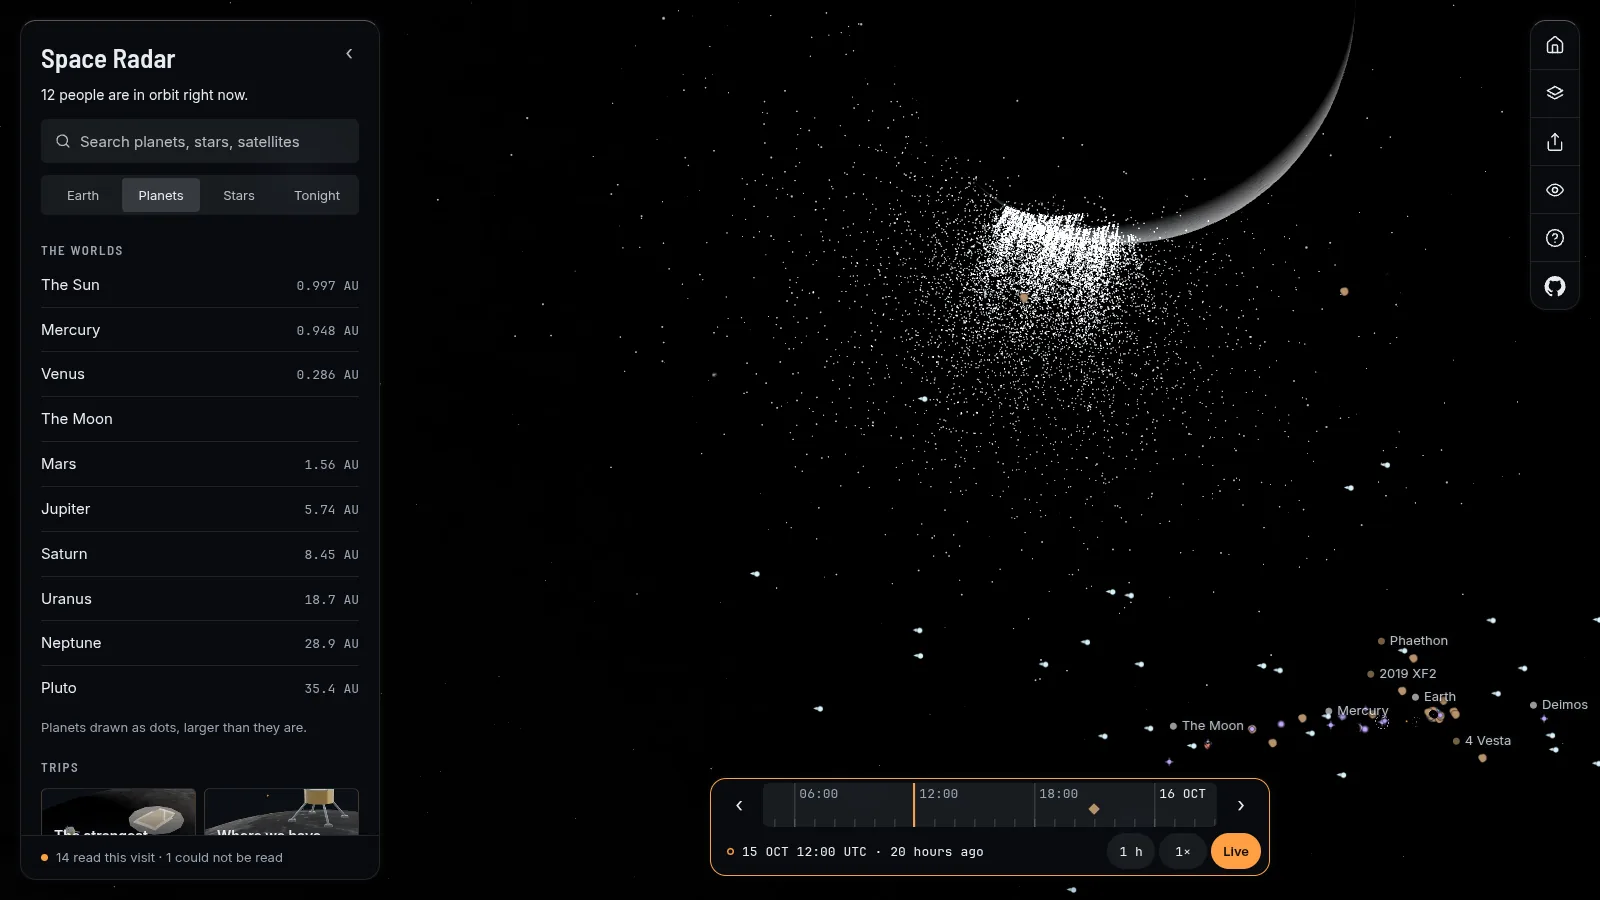Open the GitHub icon link
The height and width of the screenshot is (900, 1600).
pos(1555,287)
